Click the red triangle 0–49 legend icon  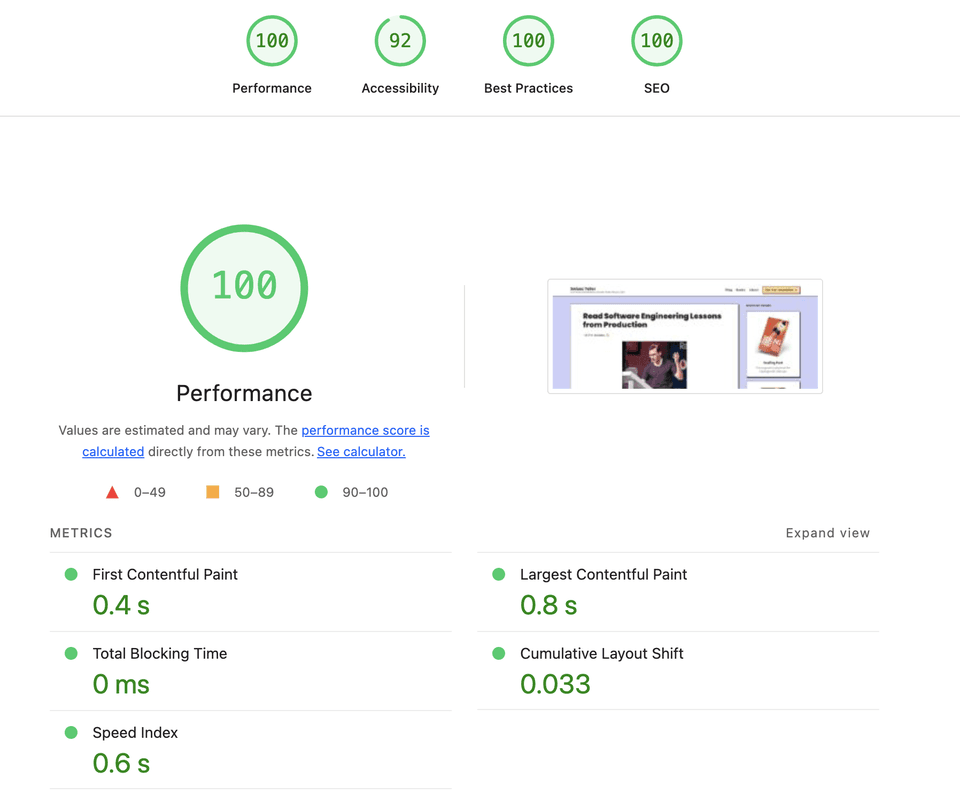pos(112,492)
